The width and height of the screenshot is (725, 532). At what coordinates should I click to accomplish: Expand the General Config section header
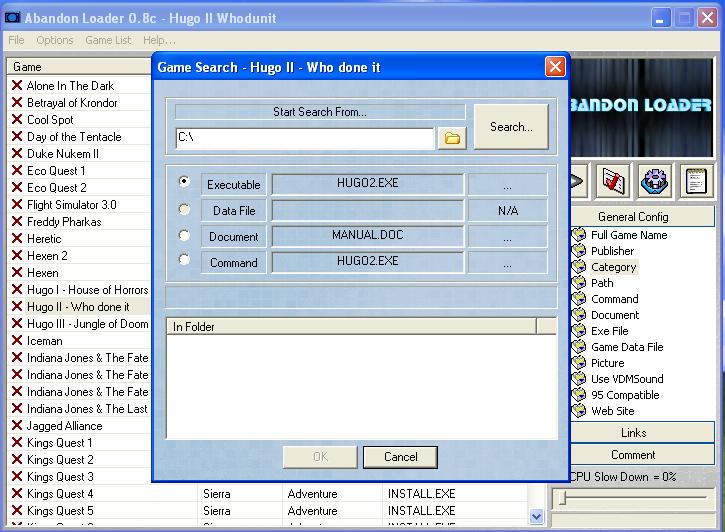642,217
